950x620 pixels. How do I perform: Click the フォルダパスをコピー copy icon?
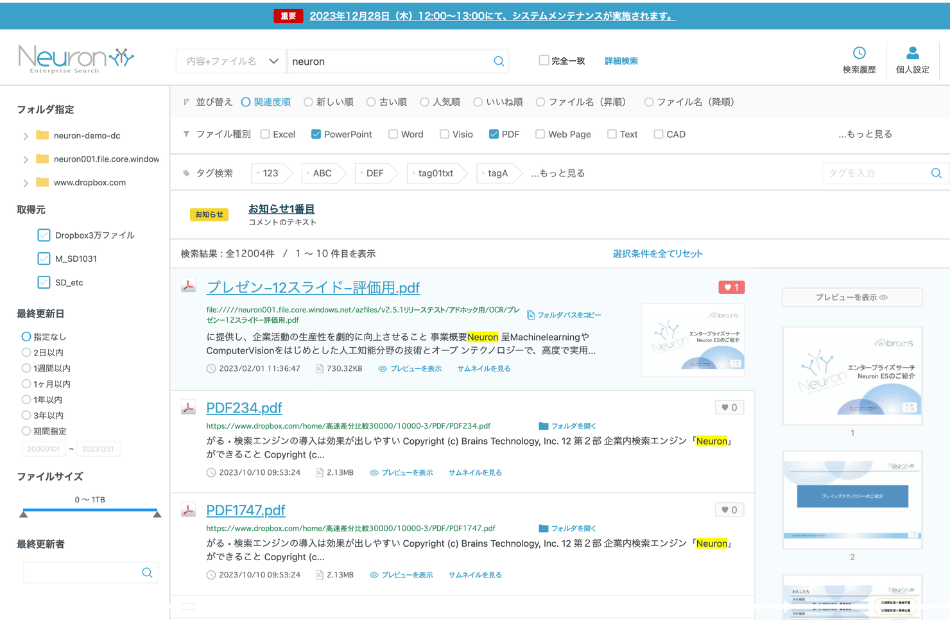[532, 314]
